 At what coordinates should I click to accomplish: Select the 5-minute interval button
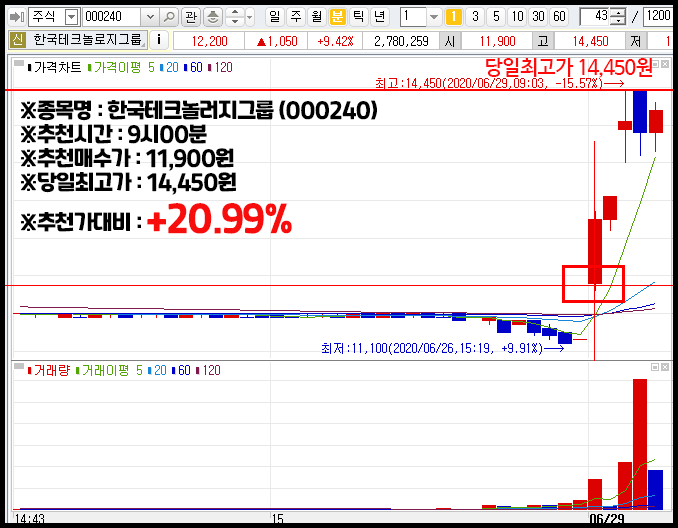[x=496, y=17]
